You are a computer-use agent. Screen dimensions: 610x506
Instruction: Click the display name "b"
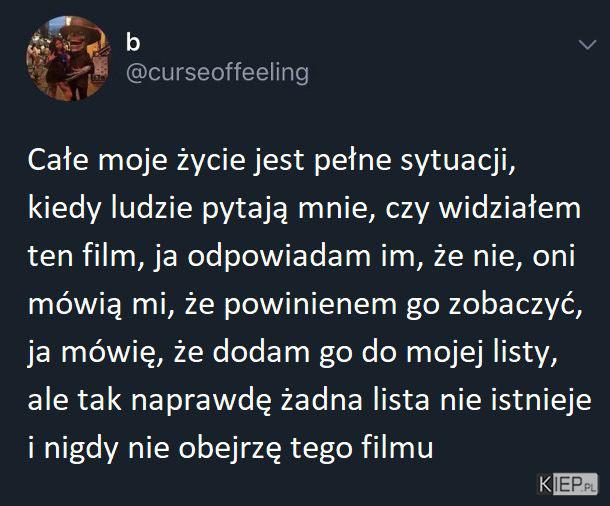tap(133, 42)
